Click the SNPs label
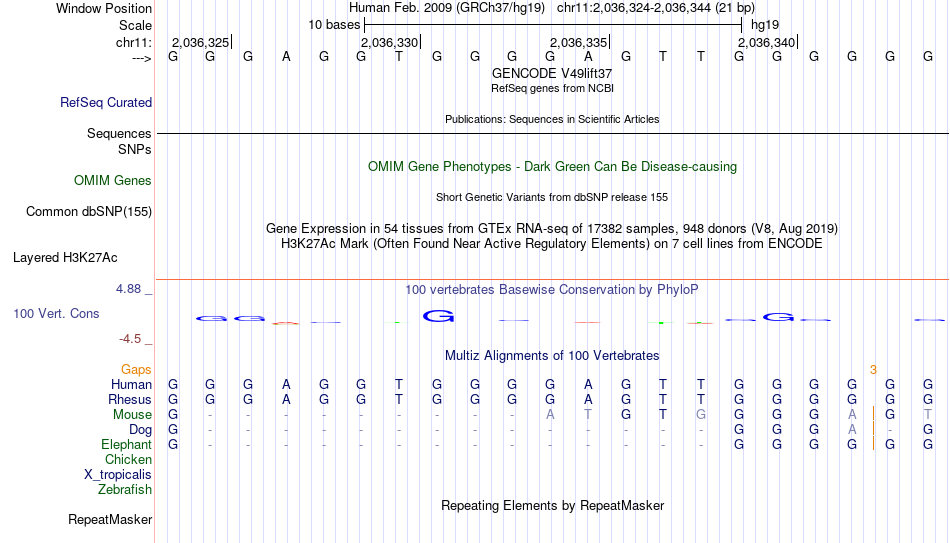The height and width of the screenshot is (543, 950). pyautogui.click(x=135, y=149)
